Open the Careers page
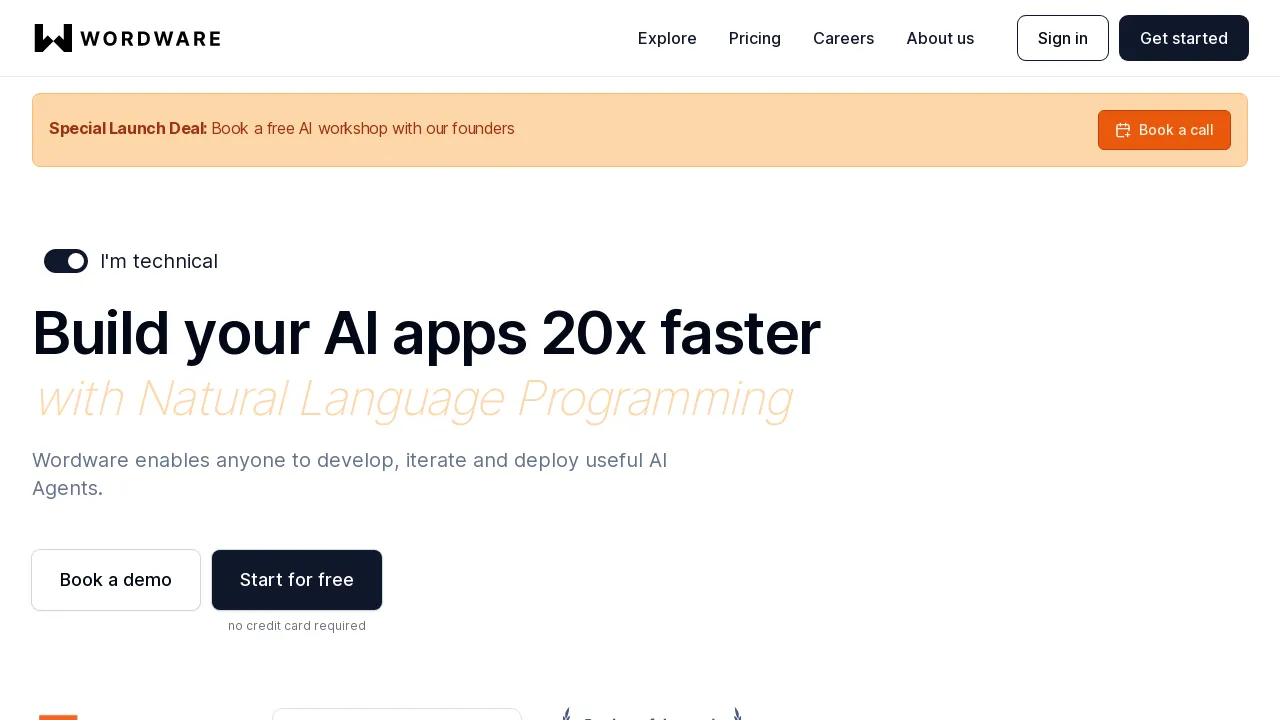Viewport: 1280px width, 720px height. [843, 38]
